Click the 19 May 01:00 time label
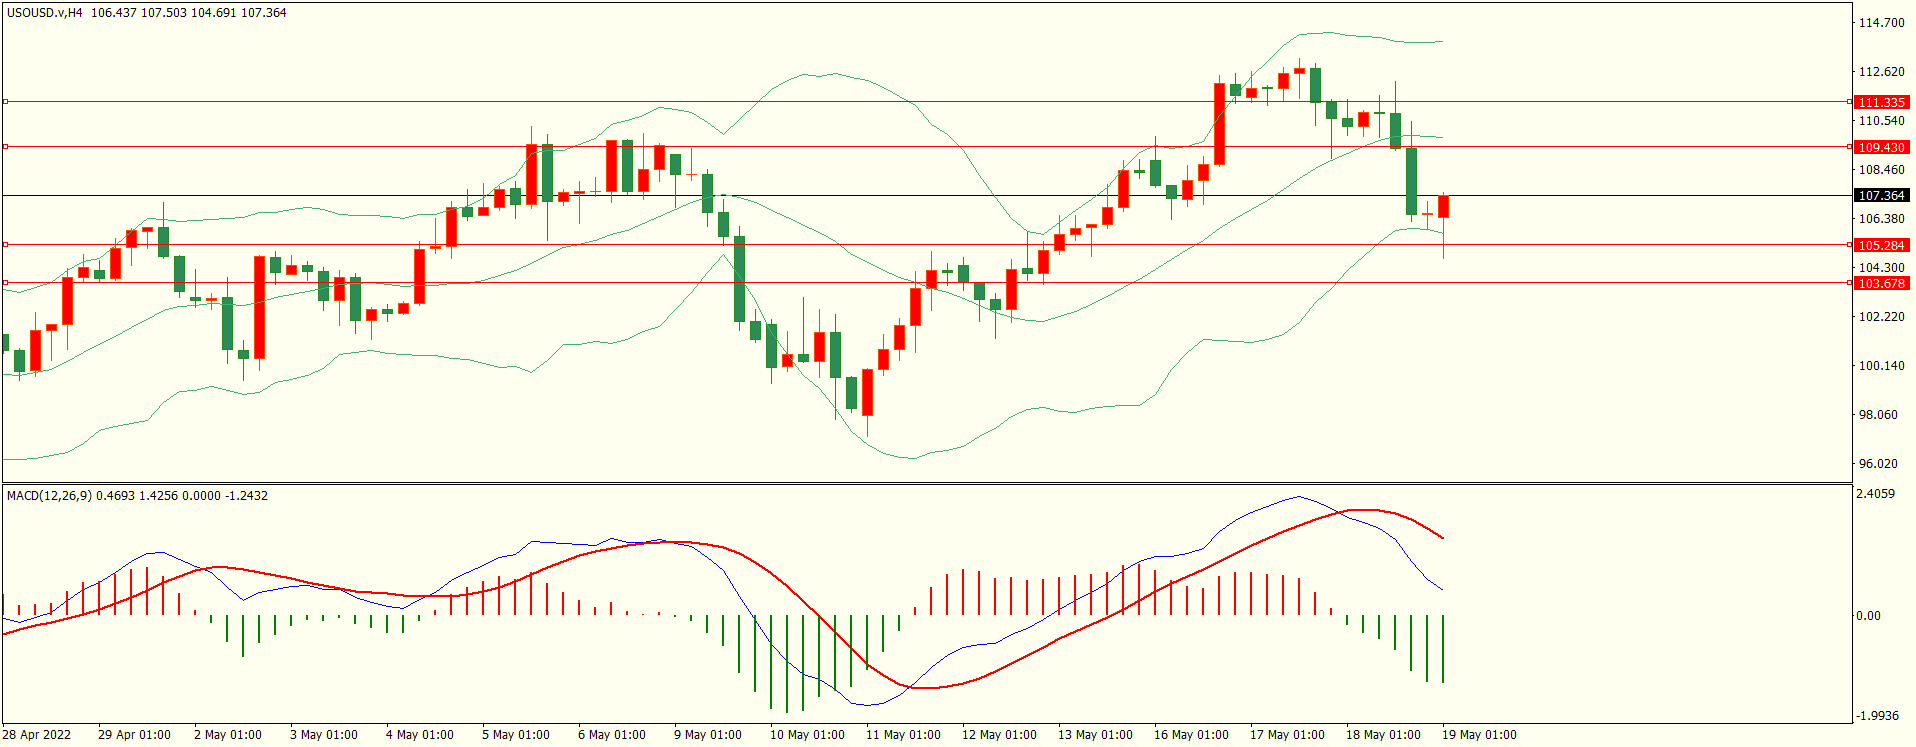The image size is (1916, 747). pyautogui.click(x=1478, y=735)
